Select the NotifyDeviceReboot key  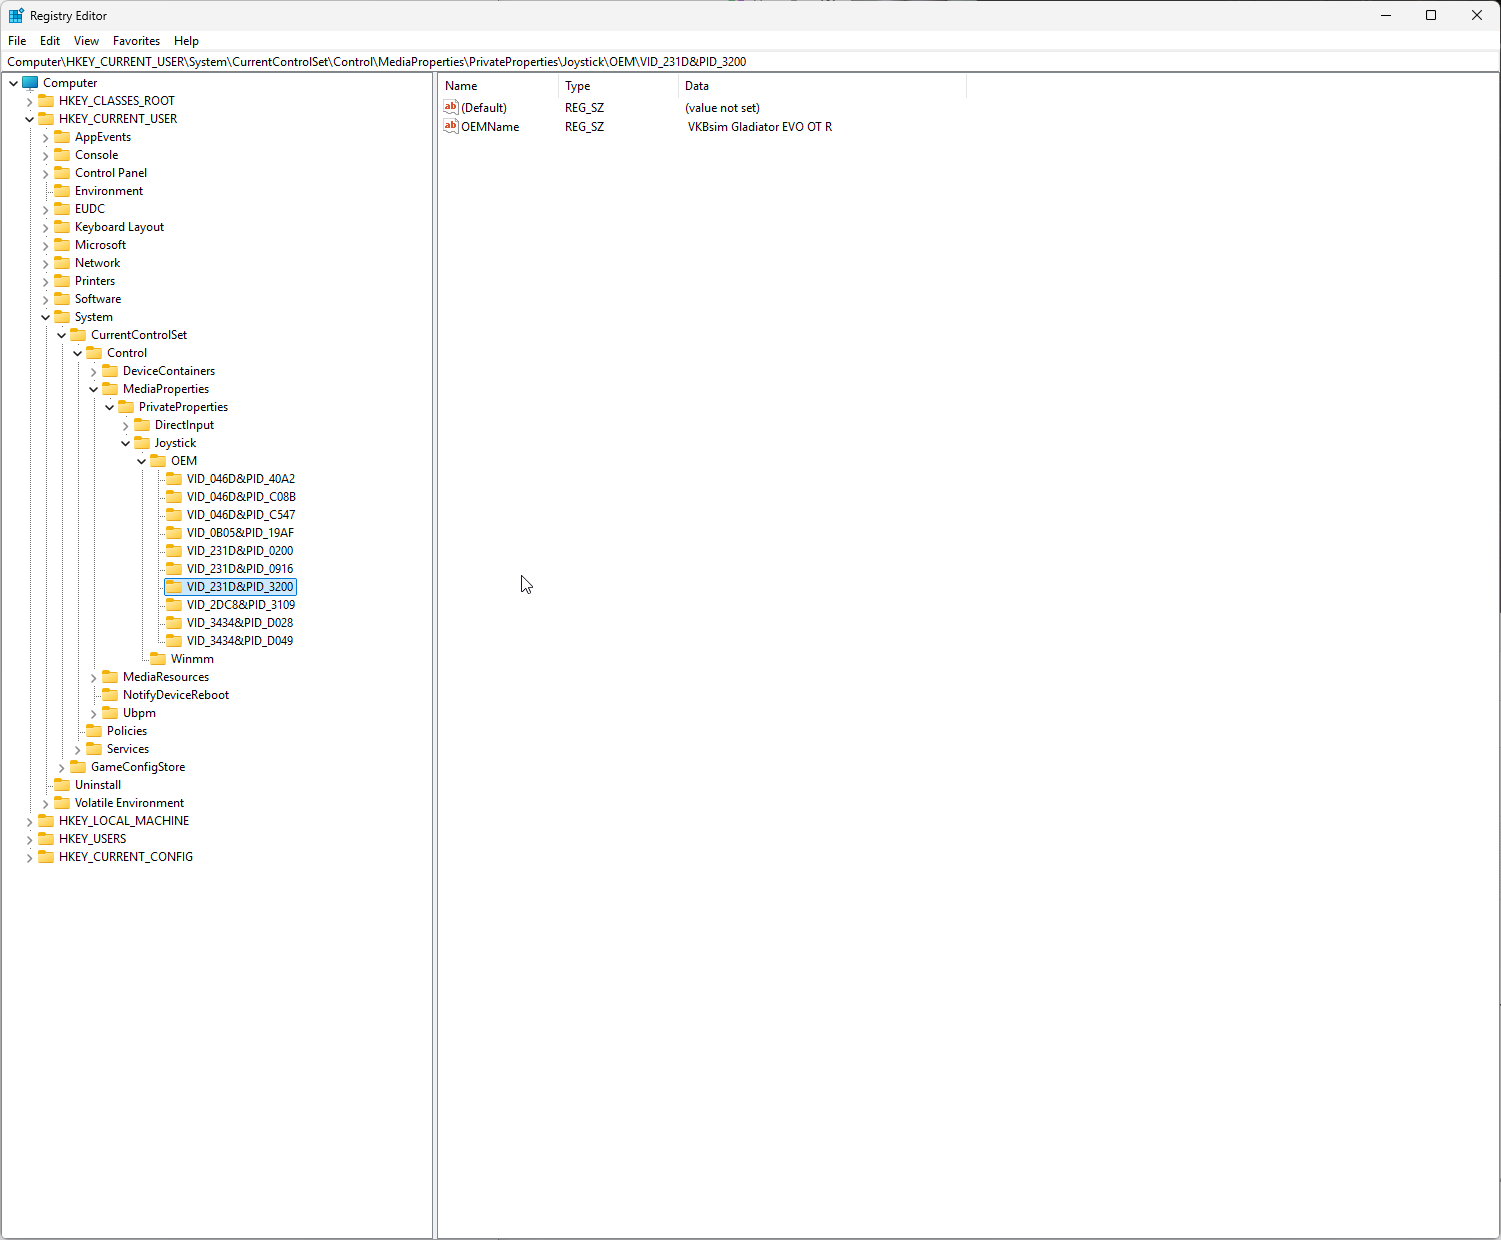click(176, 695)
